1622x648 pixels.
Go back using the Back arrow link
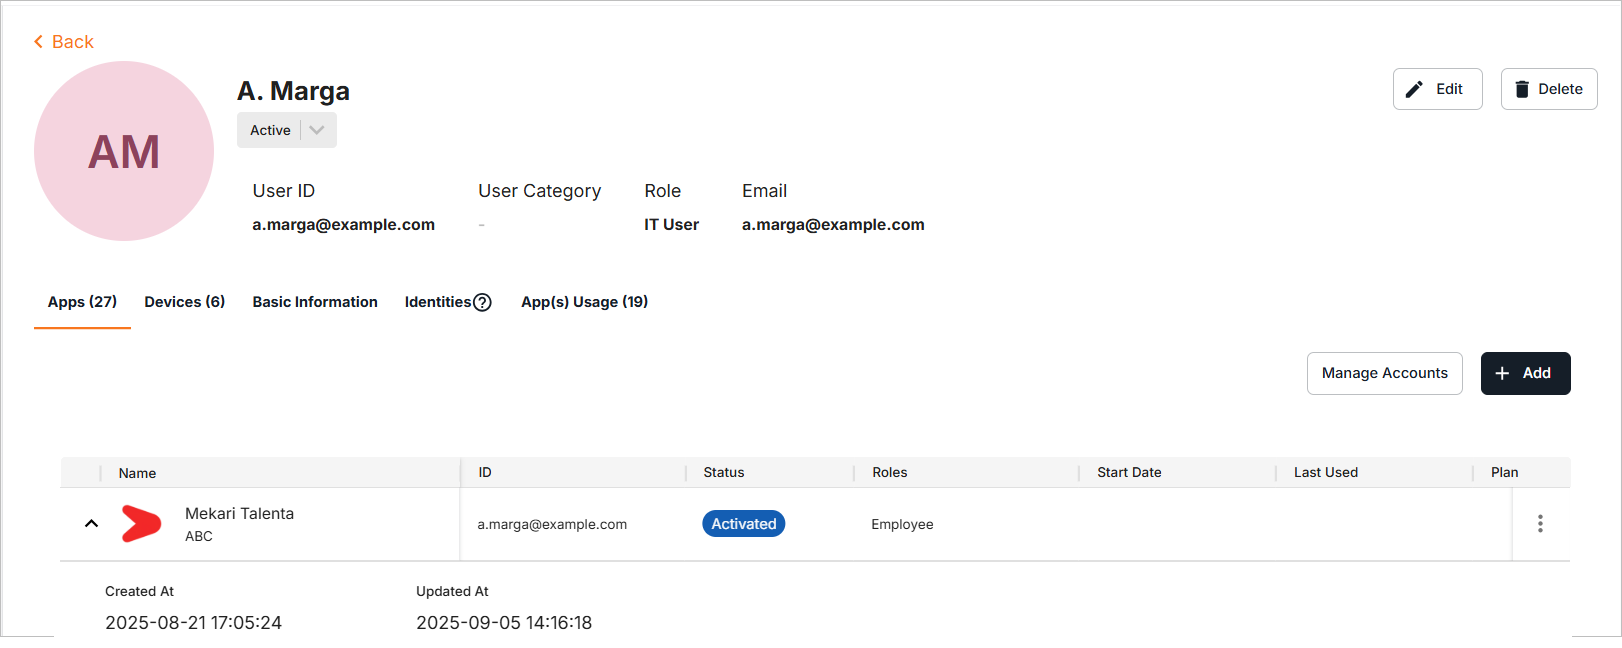pyautogui.click(x=64, y=42)
